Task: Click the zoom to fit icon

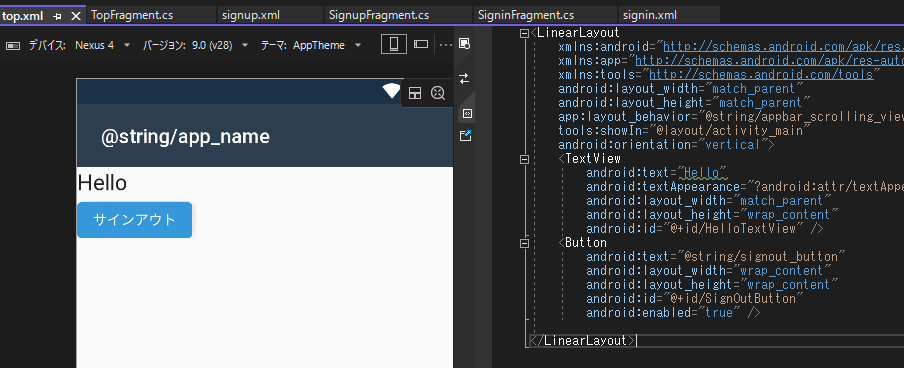Action: click(x=438, y=93)
